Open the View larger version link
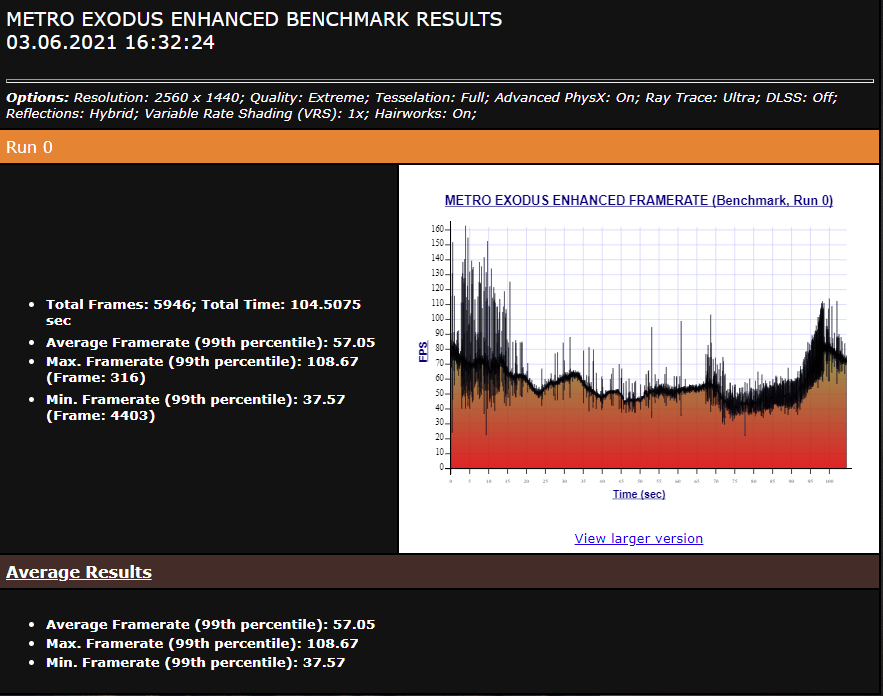The width and height of the screenshot is (883, 696). [x=639, y=538]
